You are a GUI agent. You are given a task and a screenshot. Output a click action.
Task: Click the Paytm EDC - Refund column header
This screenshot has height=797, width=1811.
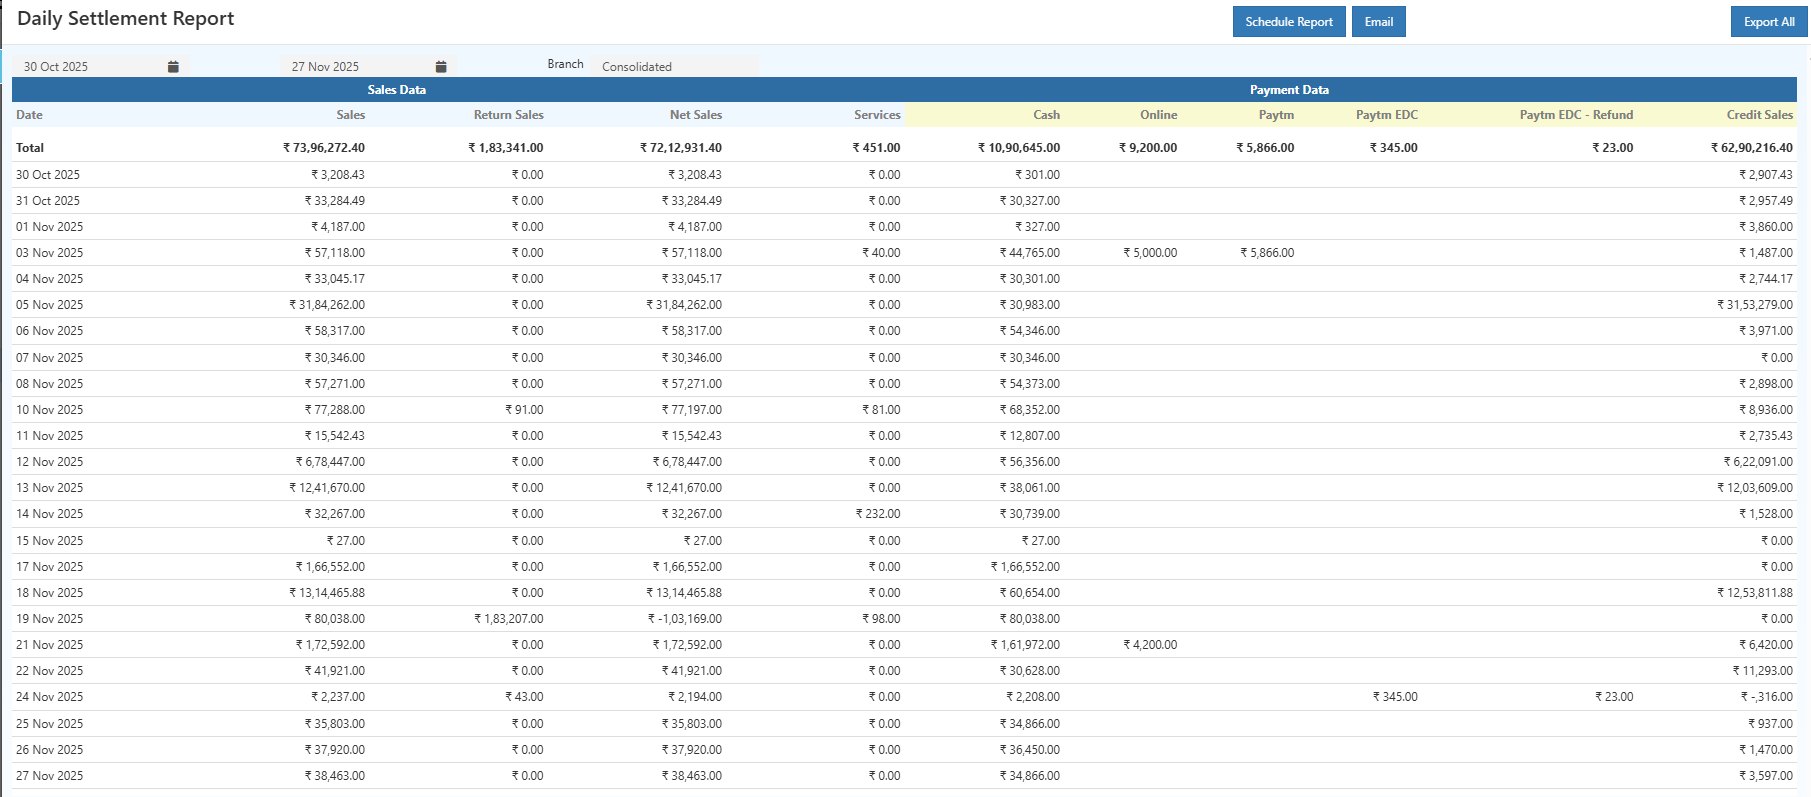click(x=1575, y=115)
